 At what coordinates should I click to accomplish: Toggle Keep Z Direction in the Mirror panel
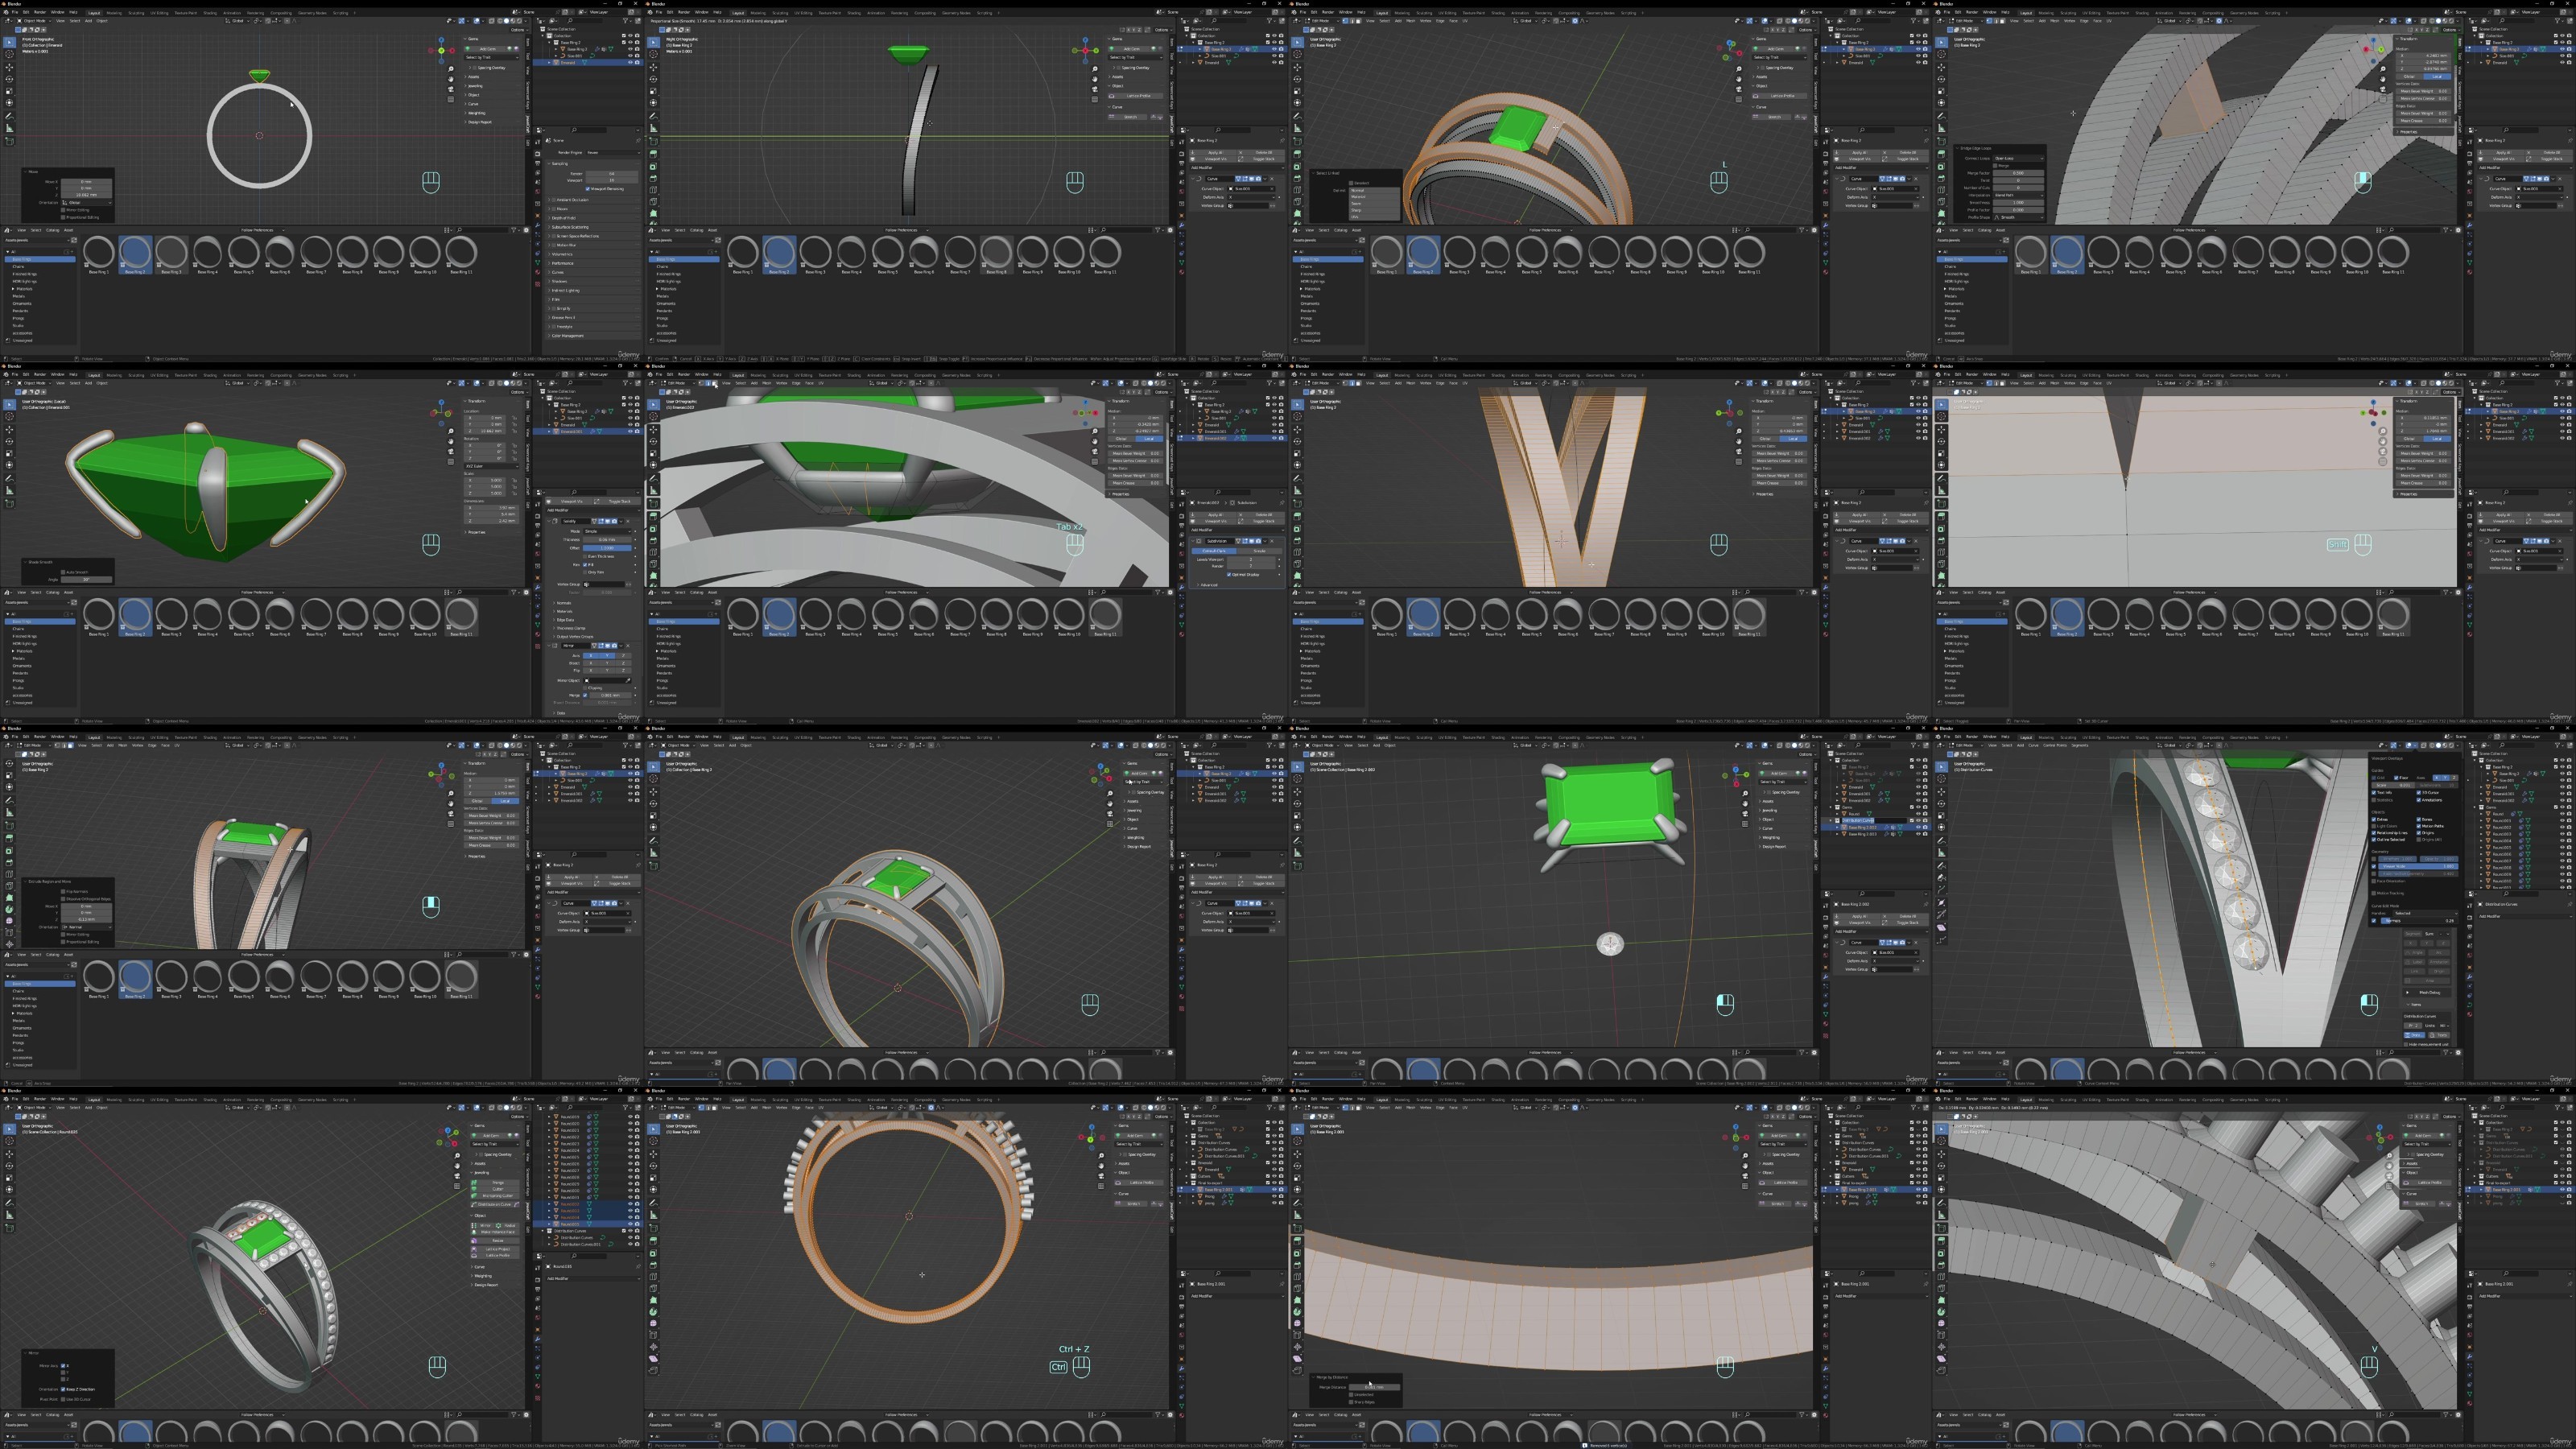tap(63, 1390)
